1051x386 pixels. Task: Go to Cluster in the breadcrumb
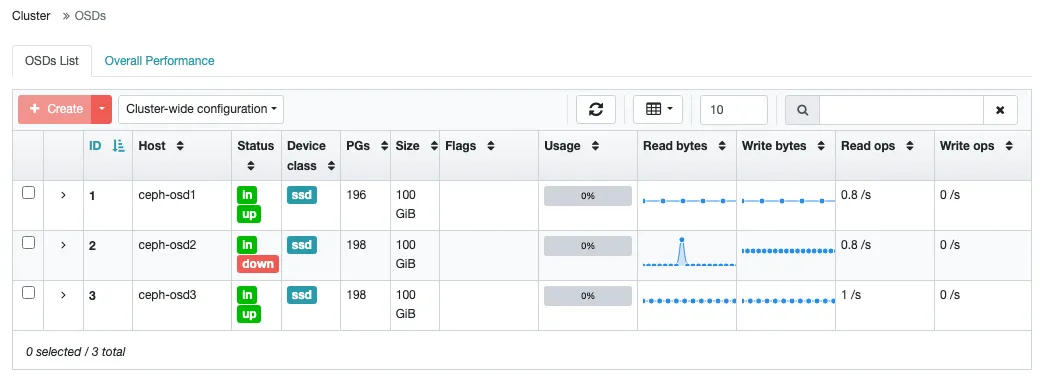pyautogui.click(x=31, y=15)
